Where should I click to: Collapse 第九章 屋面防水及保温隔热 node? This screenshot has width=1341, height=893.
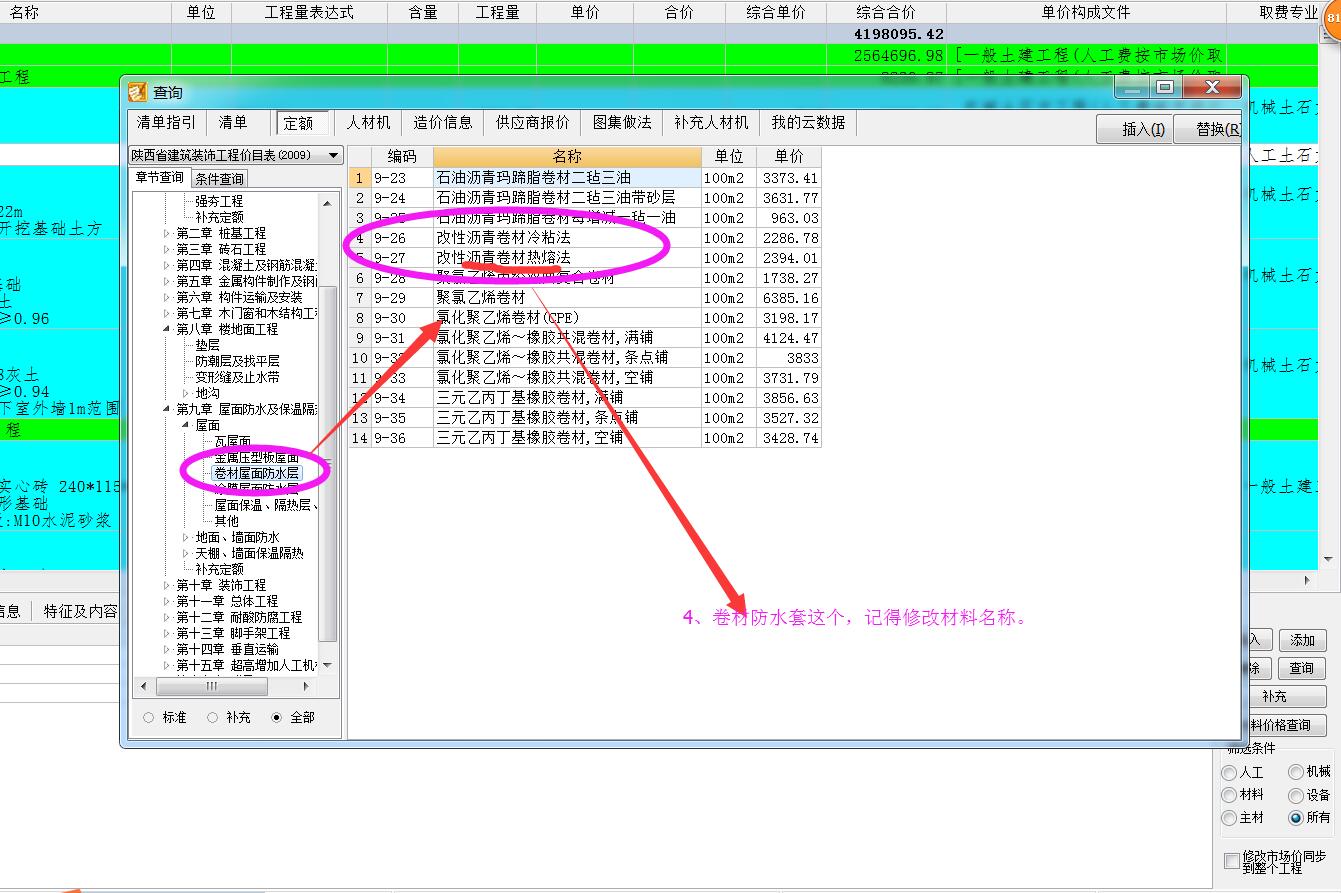pyautogui.click(x=168, y=409)
